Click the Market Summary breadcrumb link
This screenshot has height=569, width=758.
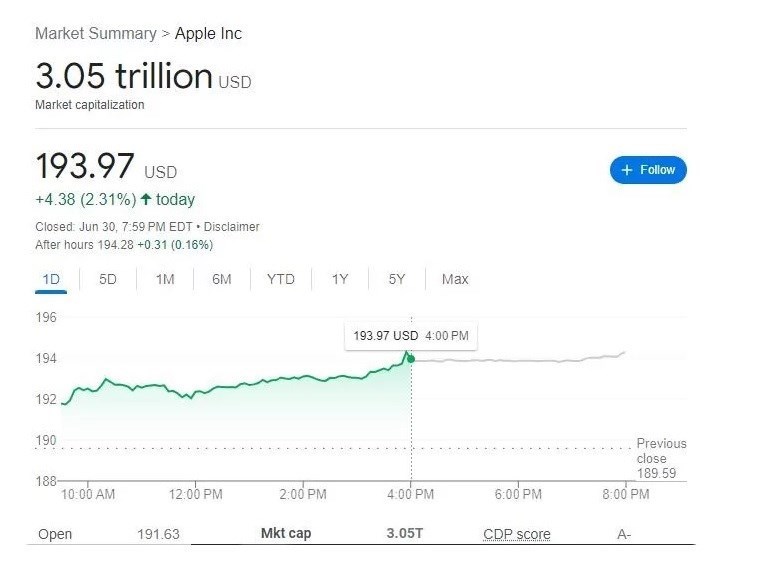(x=95, y=33)
